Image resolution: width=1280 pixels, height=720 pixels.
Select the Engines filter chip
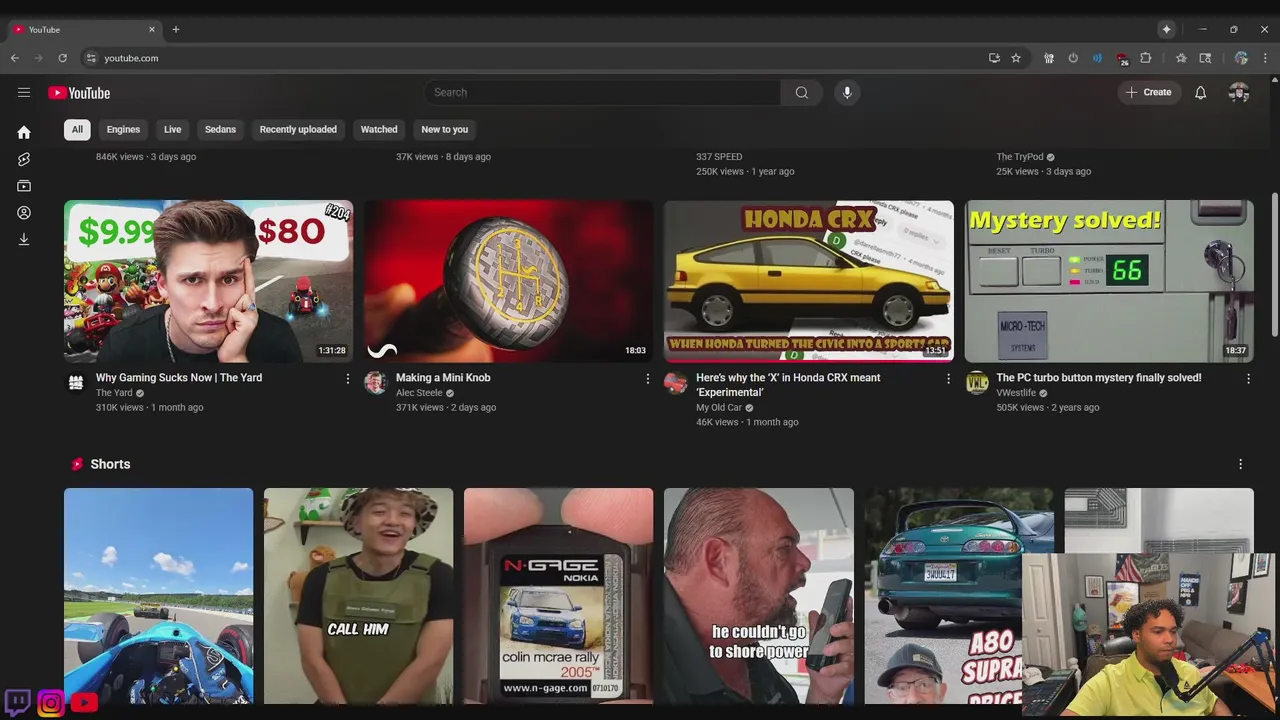click(123, 129)
